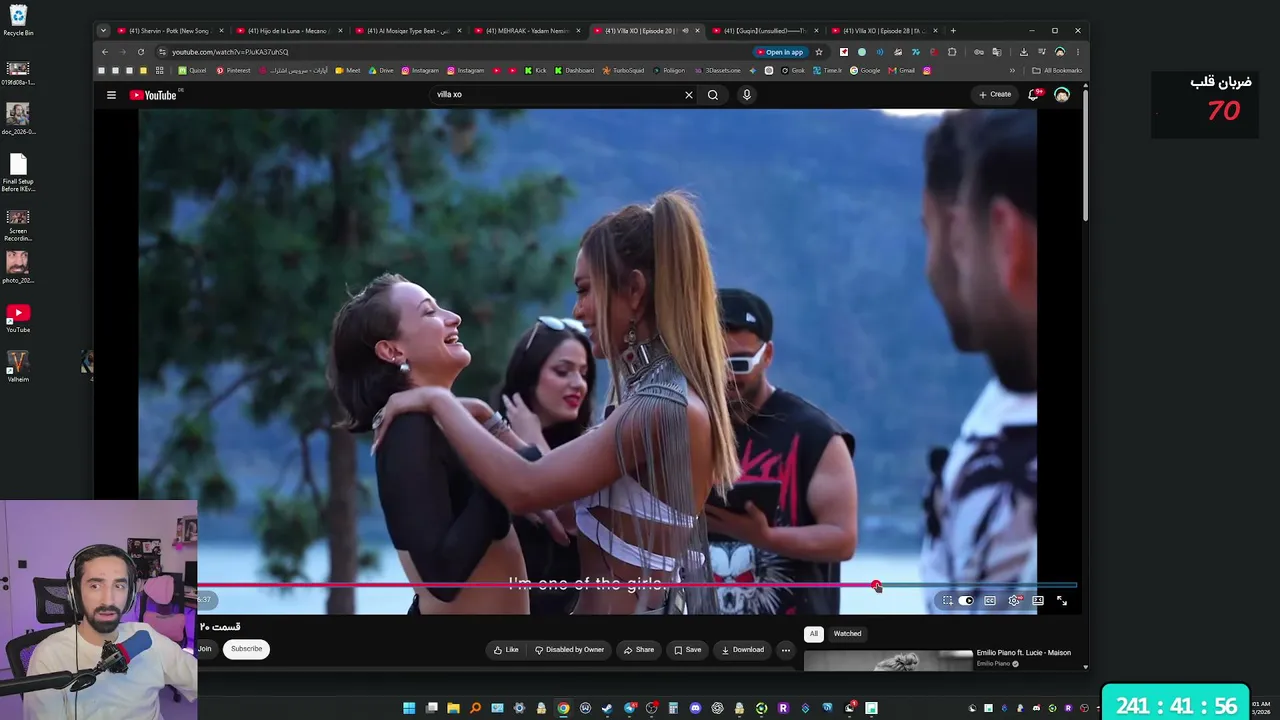This screenshot has width=1280, height=720.
Task: Click the video progress bar scrubber
Action: click(x=876, y=586)
